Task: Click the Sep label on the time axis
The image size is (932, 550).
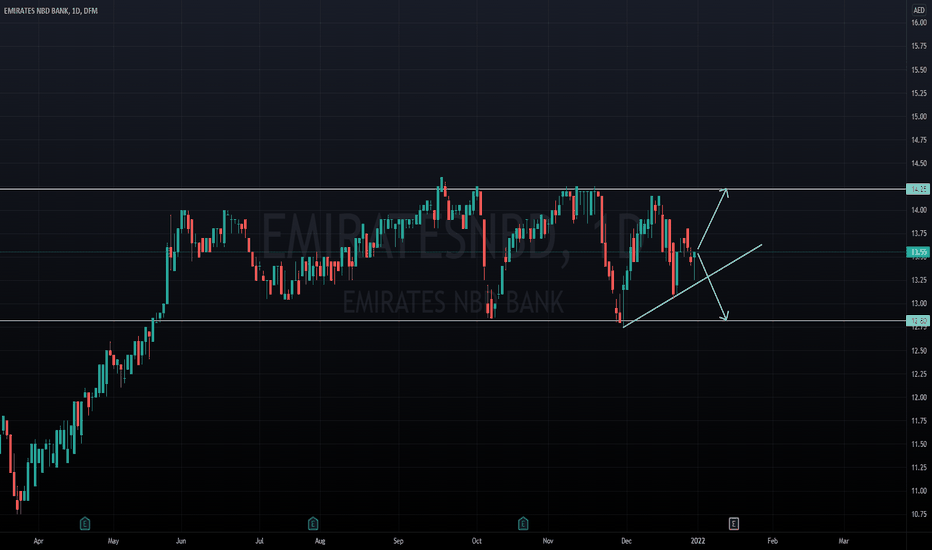Action: click(x=398, y=541)
